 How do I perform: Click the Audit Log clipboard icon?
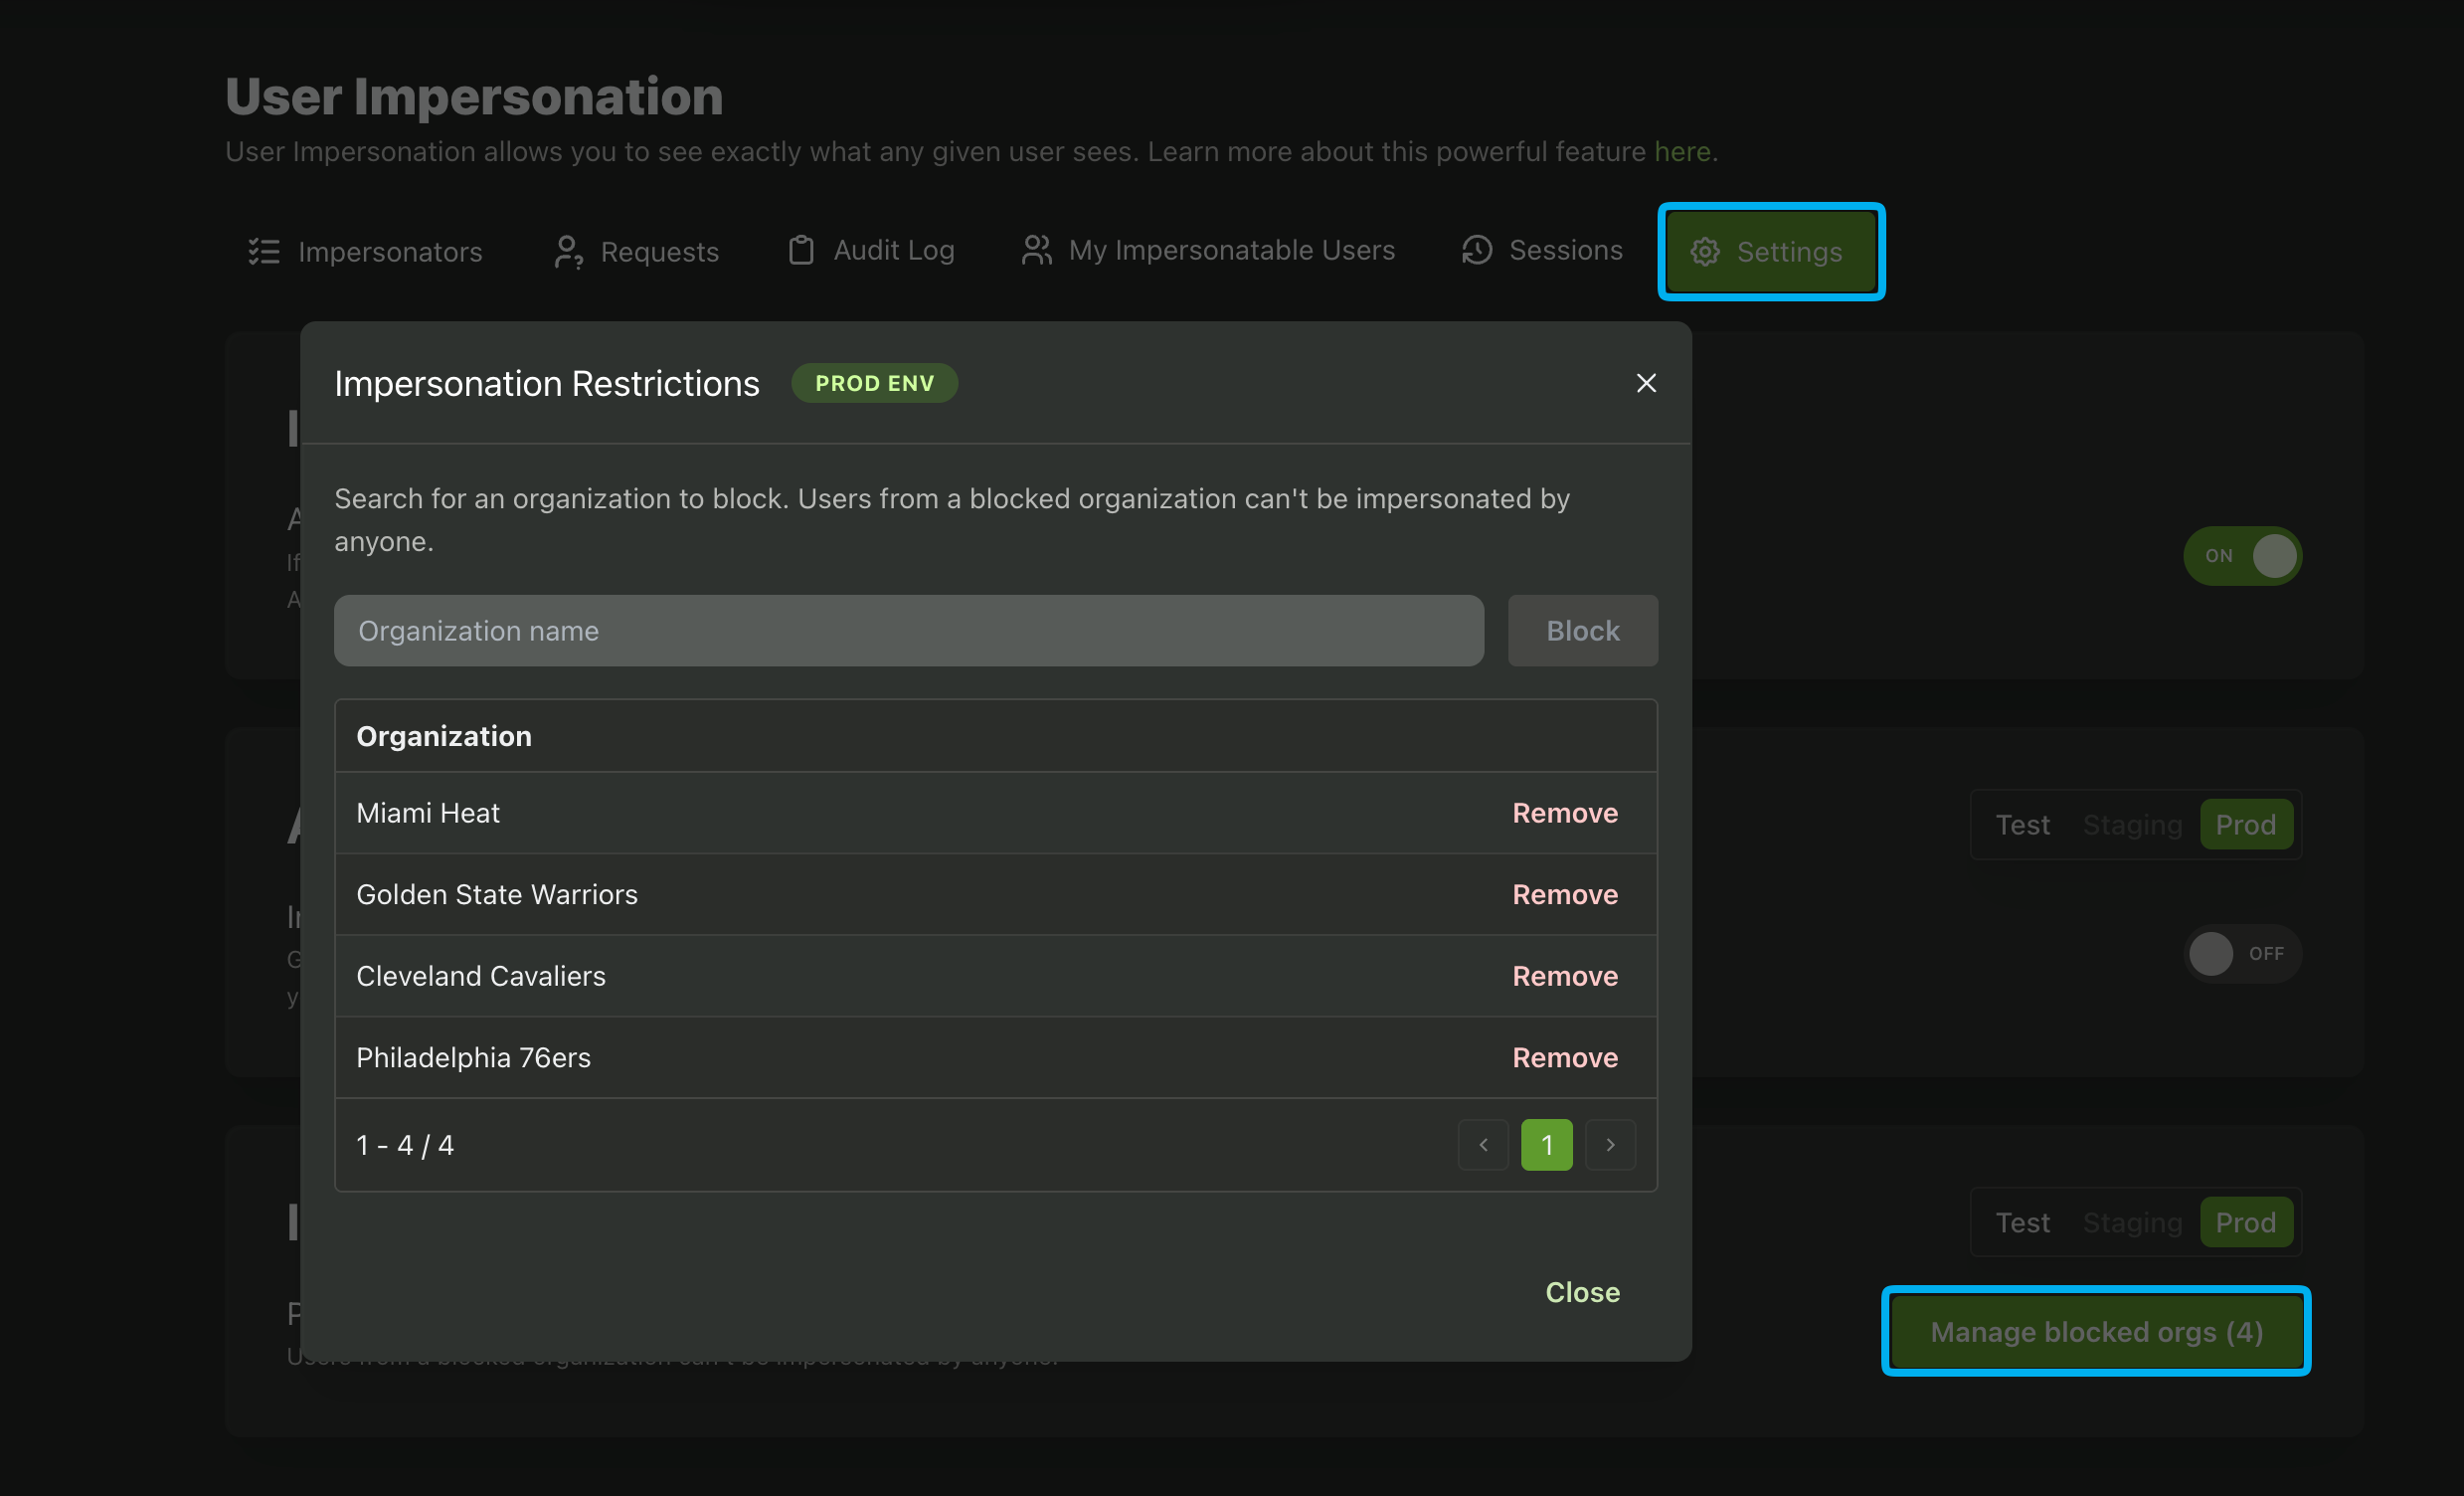pyautogui.click(x=801, y=250)
